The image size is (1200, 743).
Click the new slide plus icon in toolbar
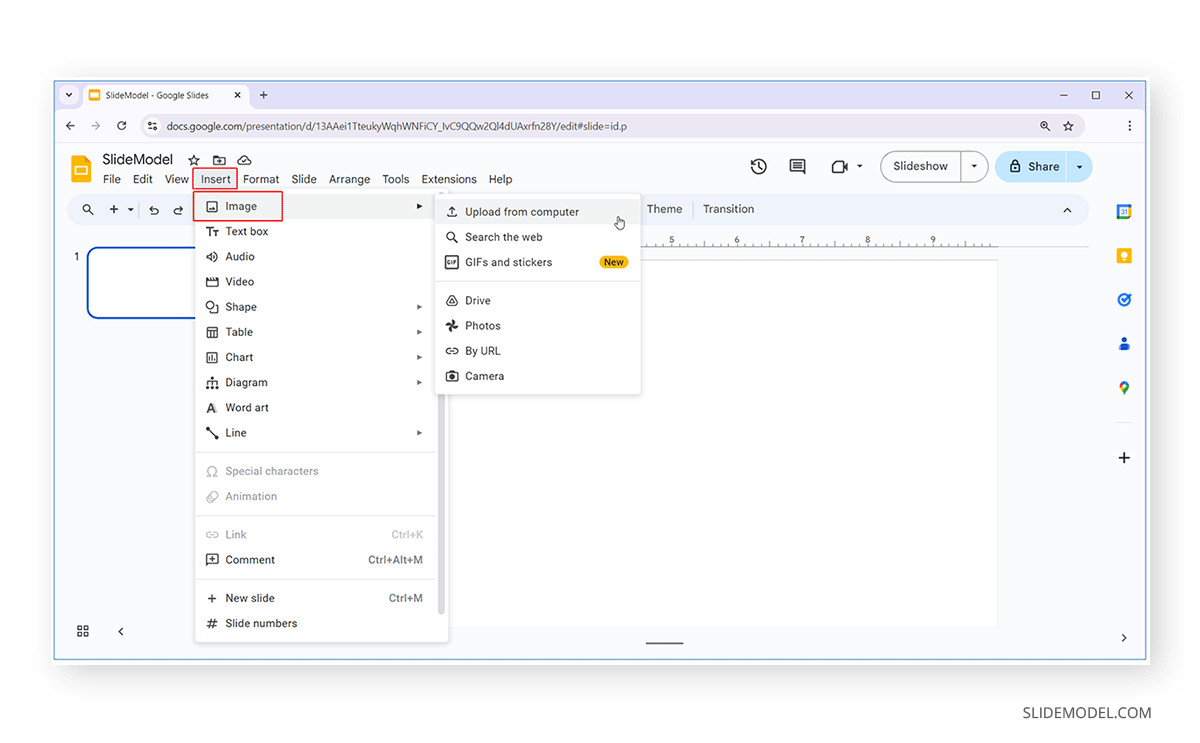click(114, 210)
